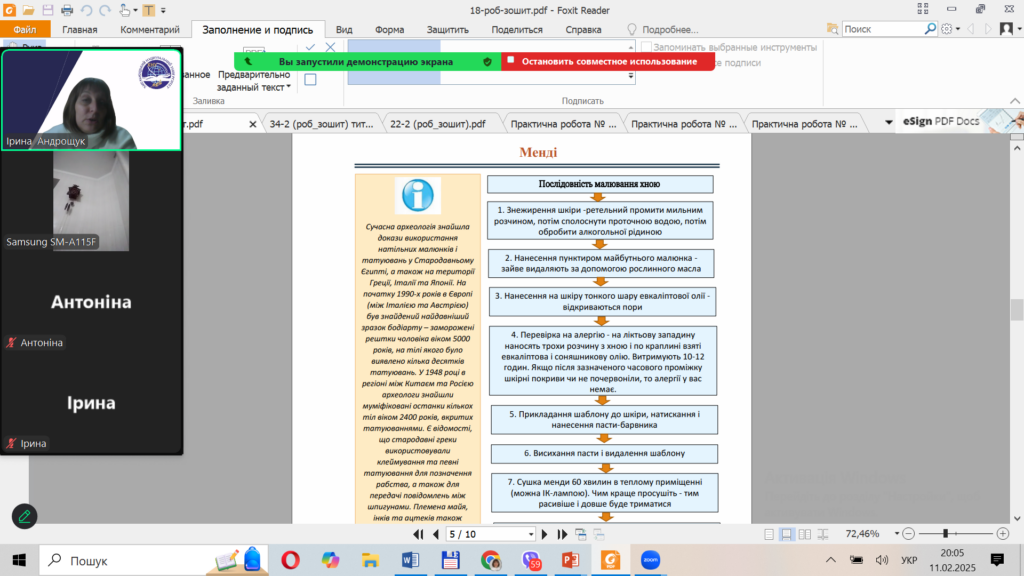The width and height of the screenshot is (1024, 576).
Task: Open the find-in-folder search icon
Action: point(832,29)
